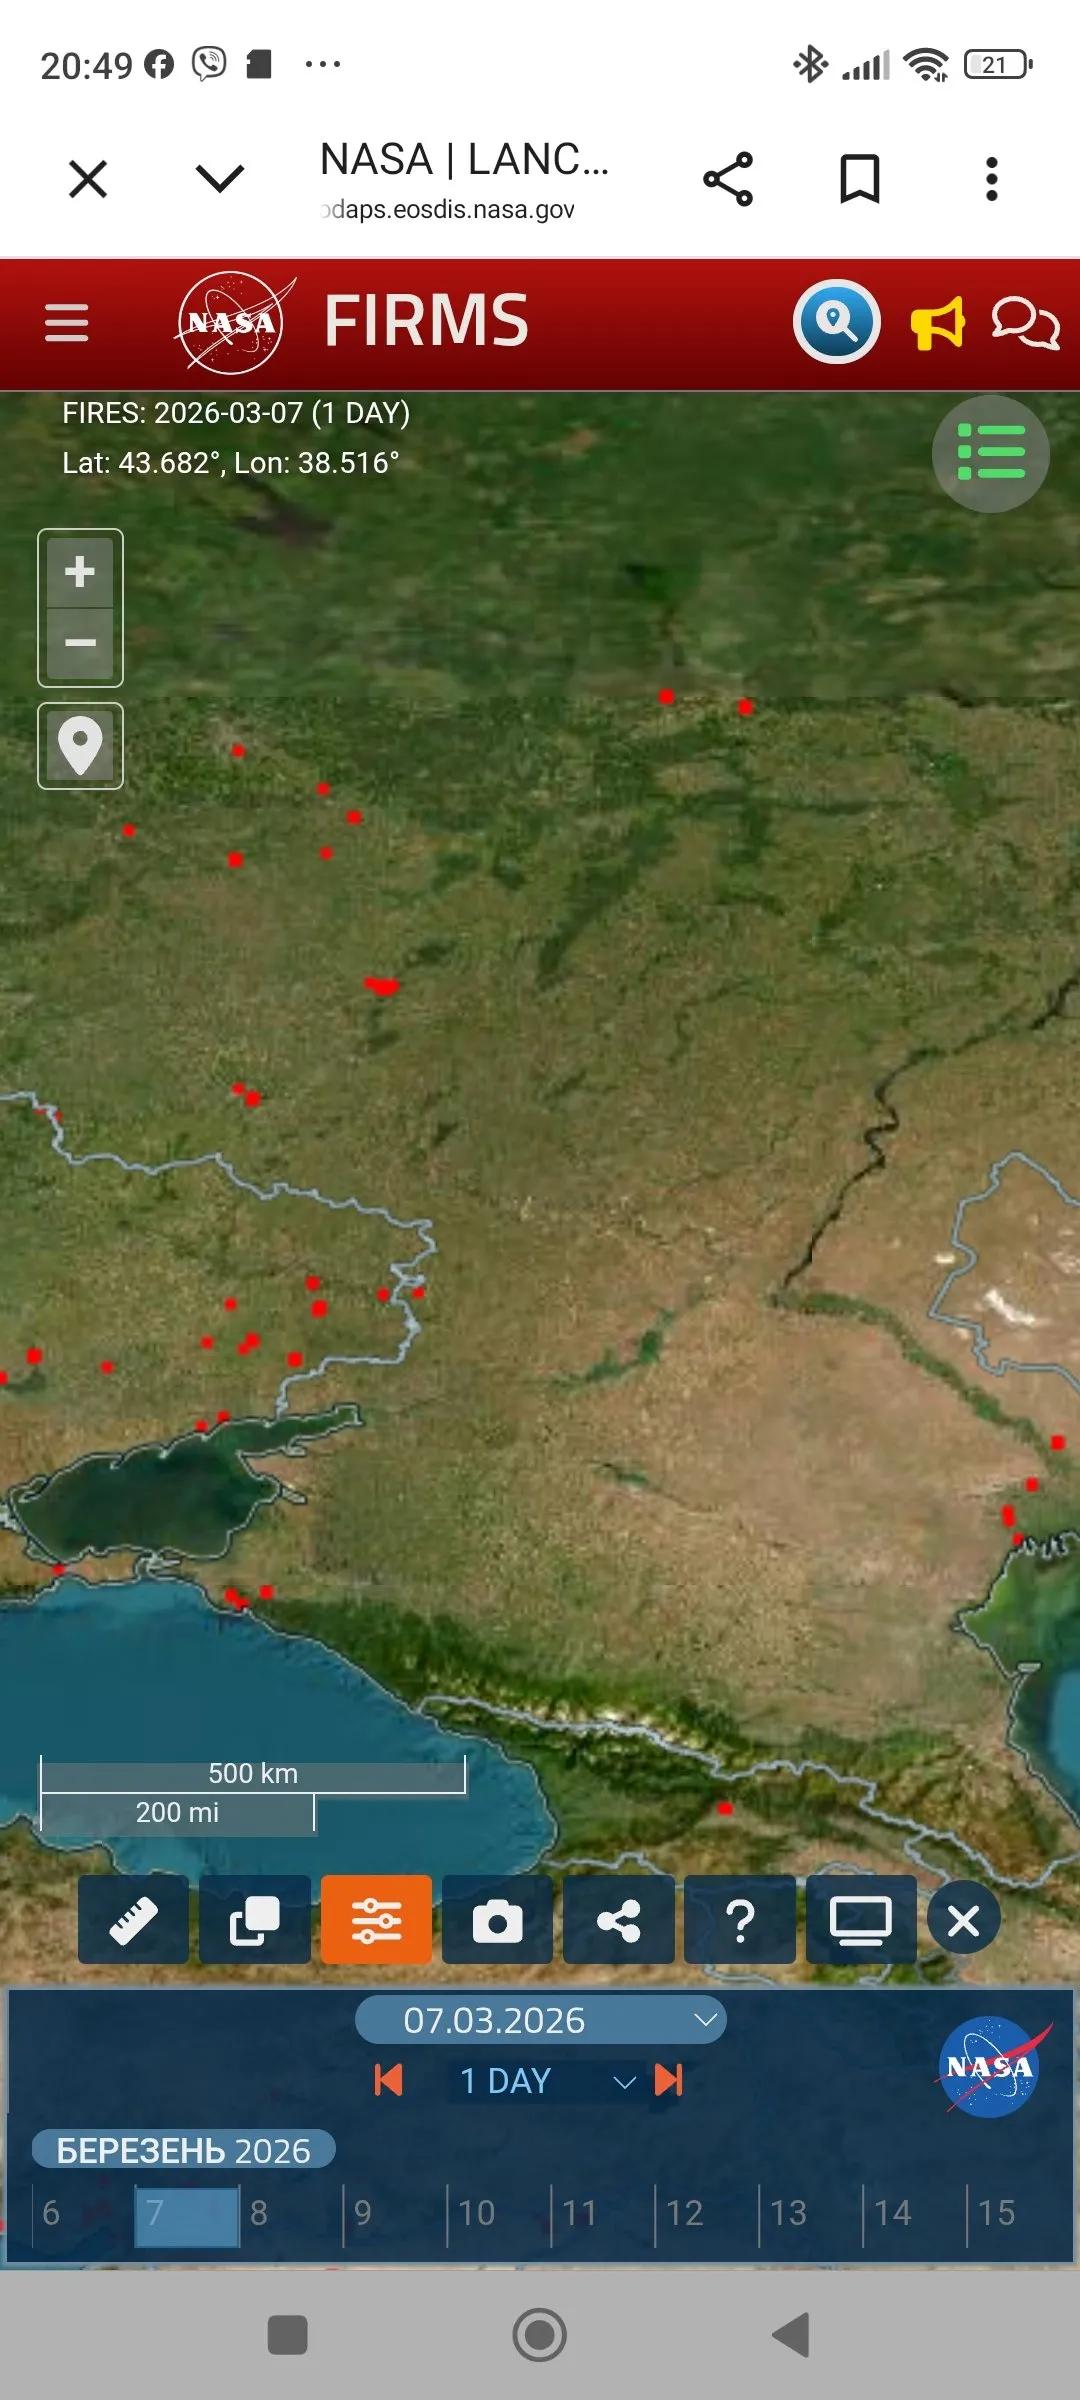This screenshot has height=2400, width=1080.
Task: Click the 200 mi scale bar
Action: point(178,1813)
